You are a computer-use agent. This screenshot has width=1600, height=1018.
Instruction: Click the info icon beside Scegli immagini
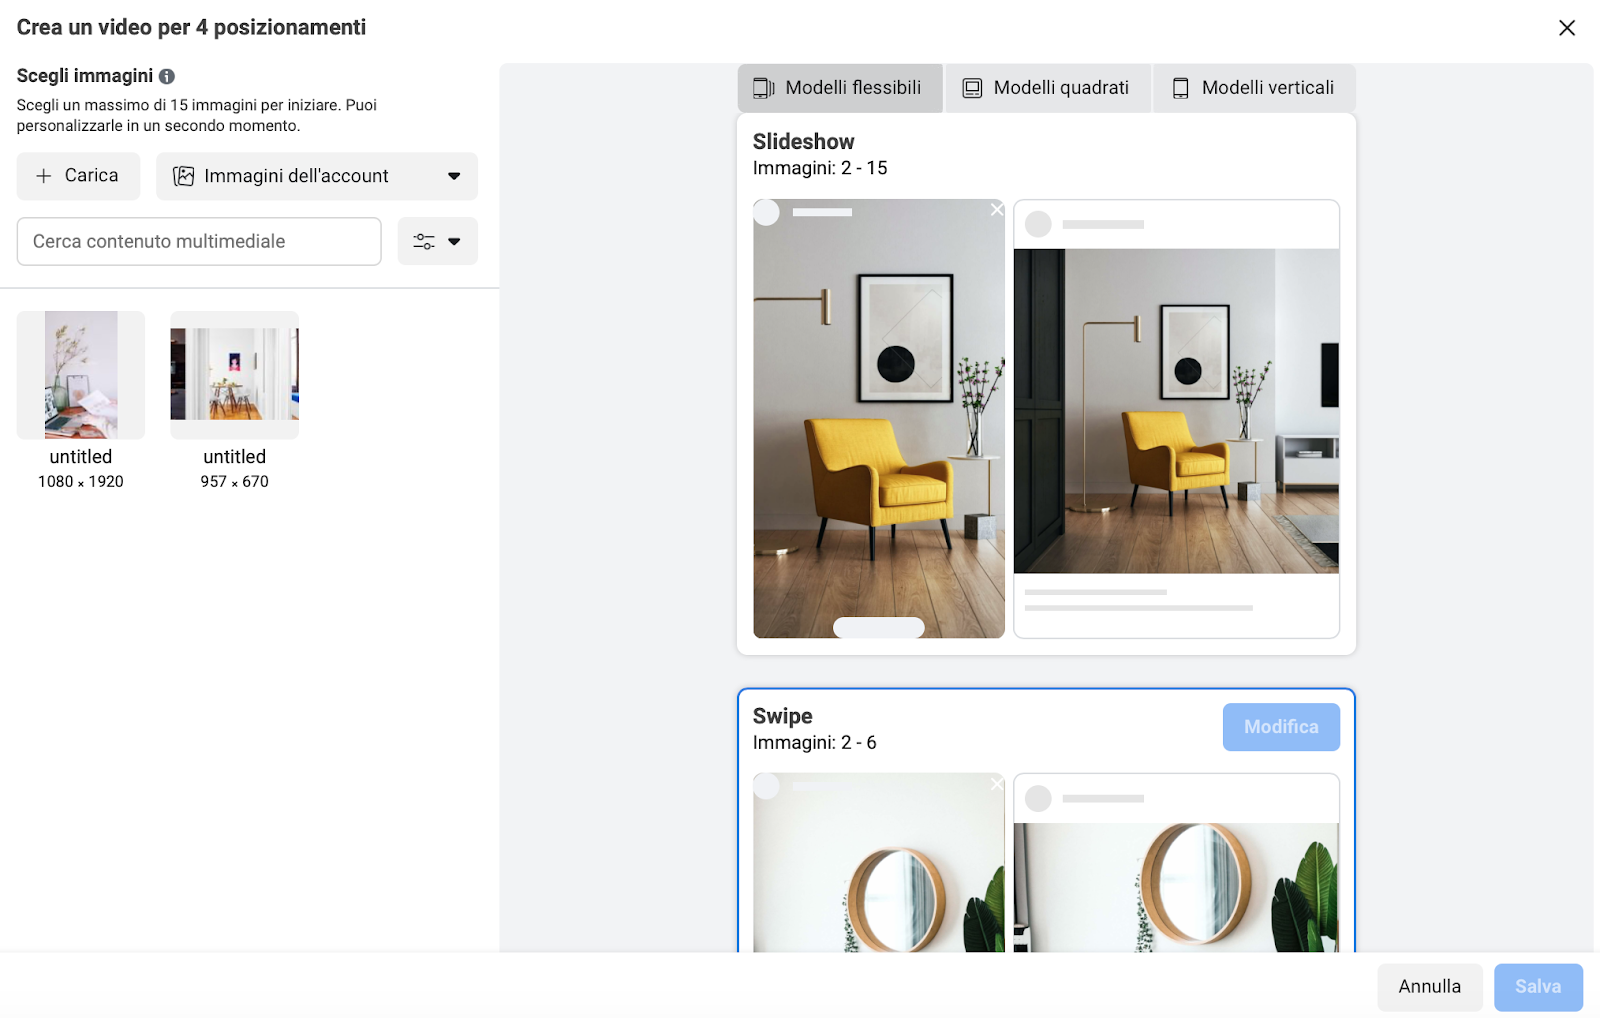coord(167,76)
